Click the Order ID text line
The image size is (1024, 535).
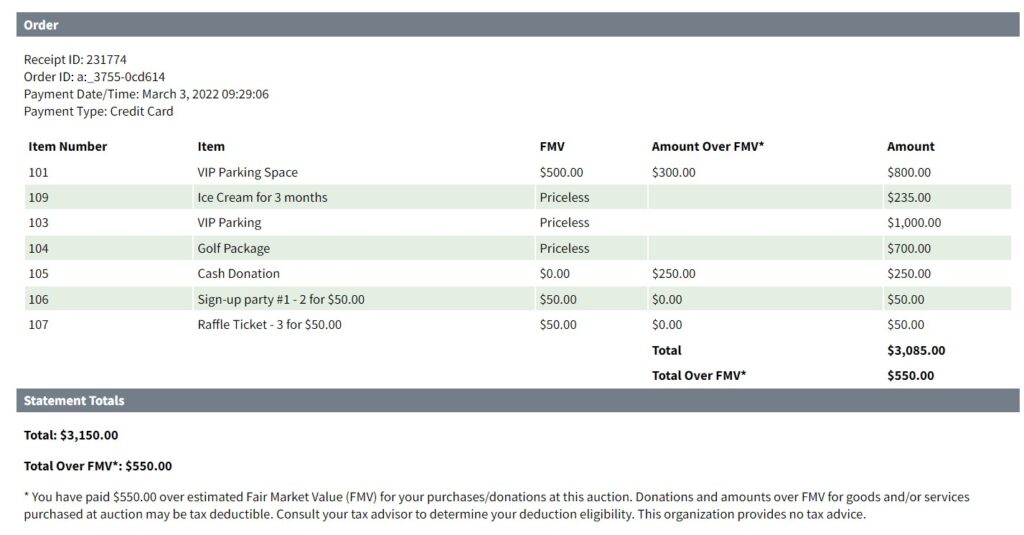(x=94, y=77)
